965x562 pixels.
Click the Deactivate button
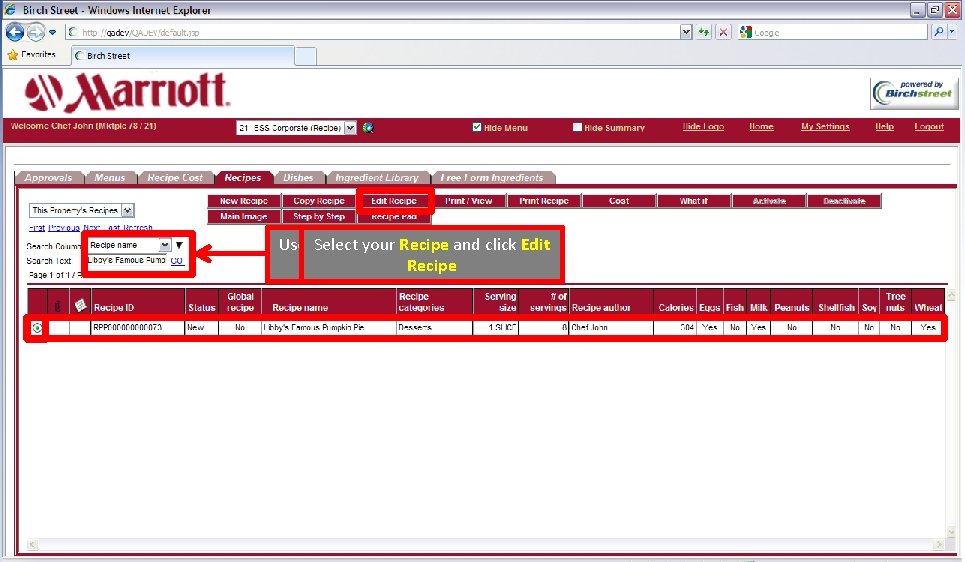point(844,201)
